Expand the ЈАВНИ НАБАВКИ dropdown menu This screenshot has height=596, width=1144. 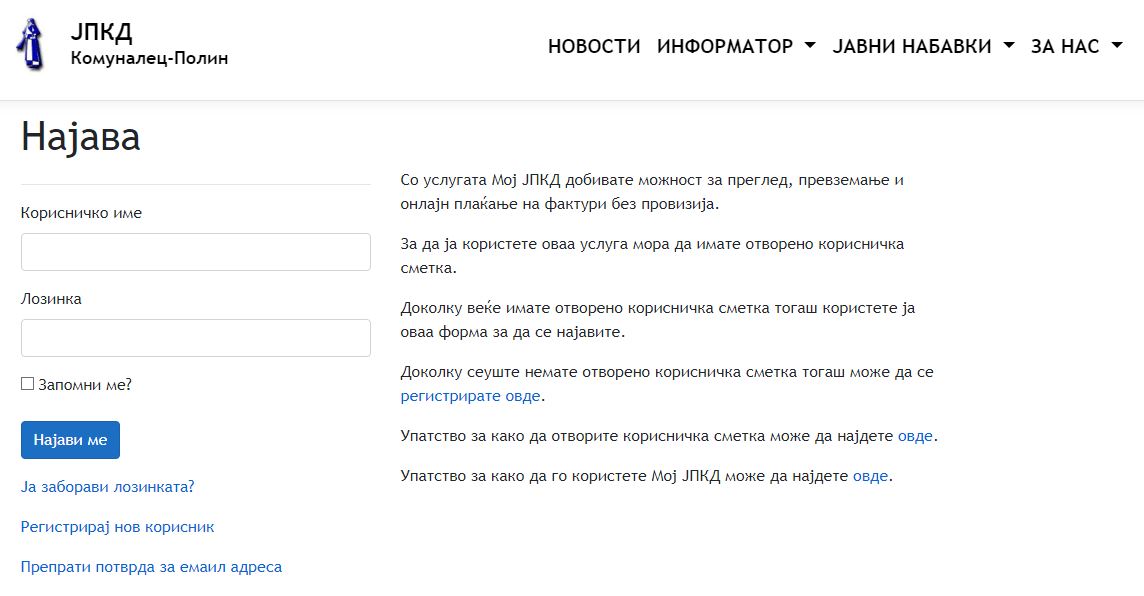924,46
